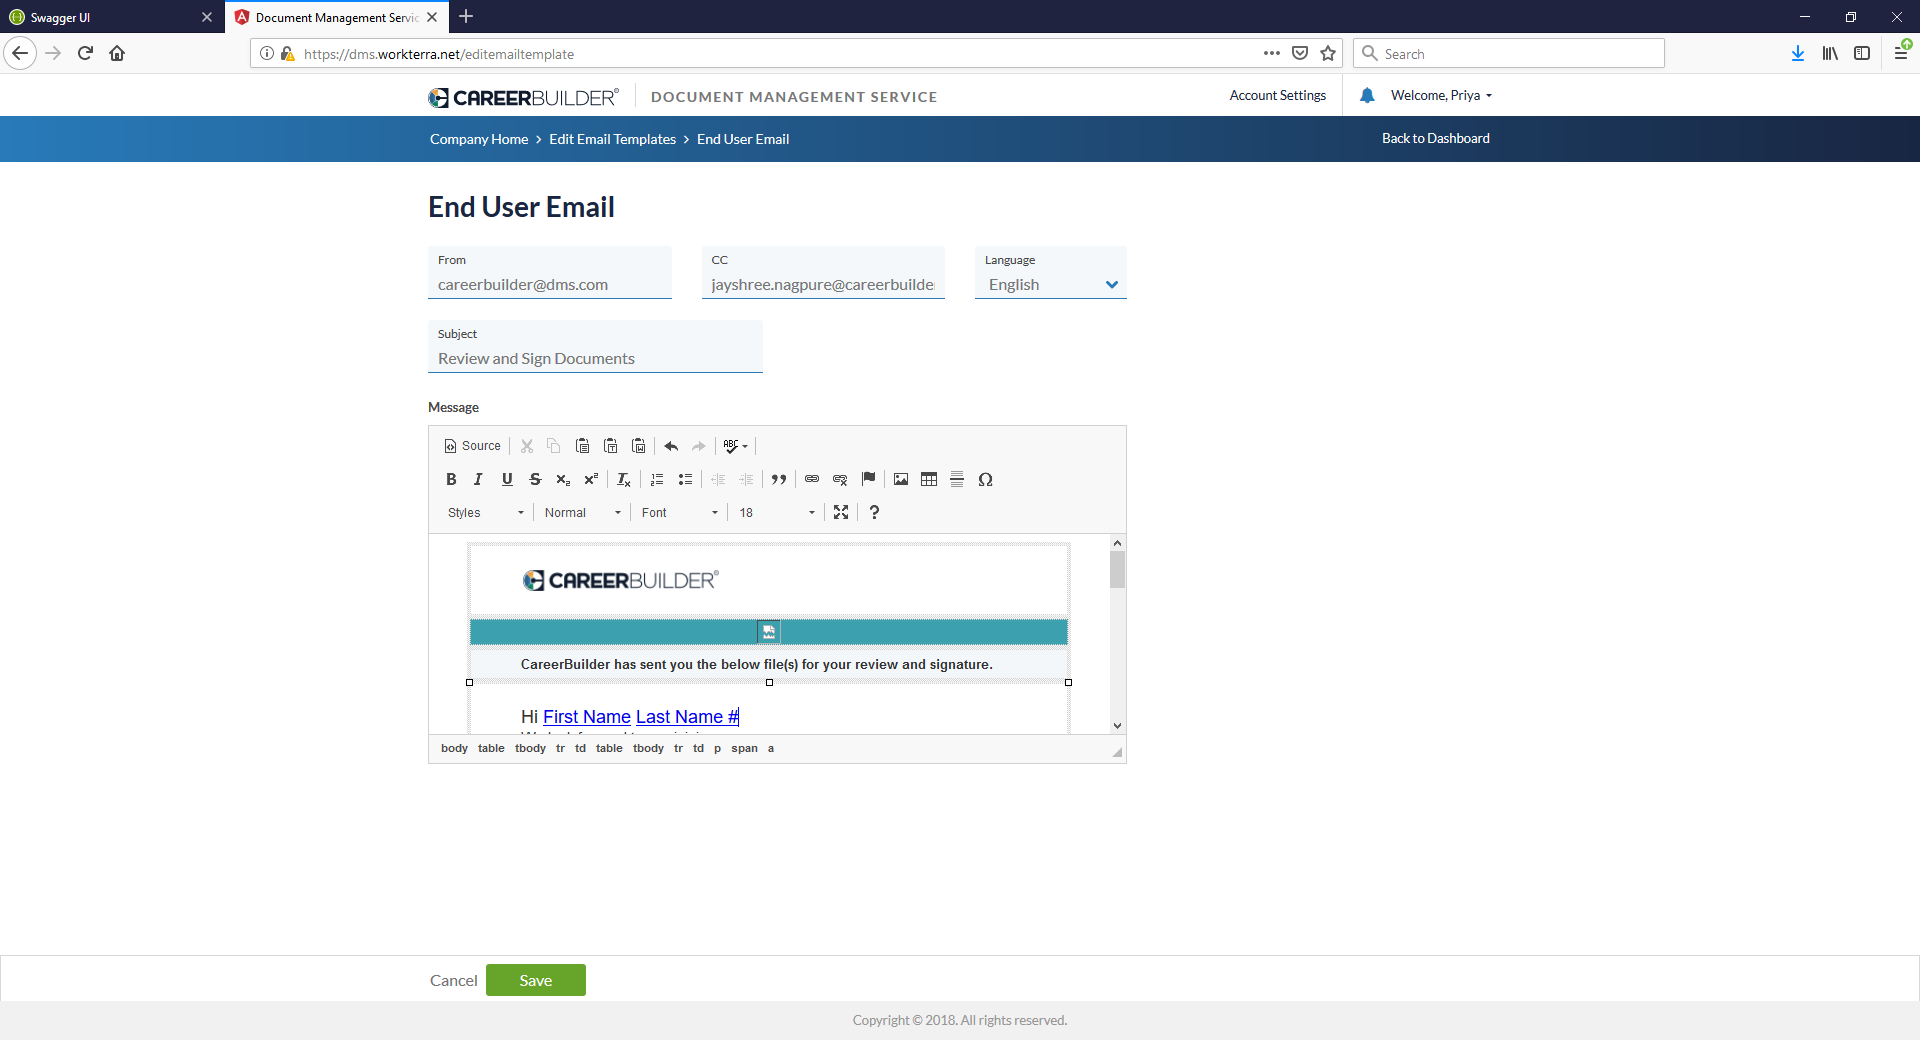This screenshot has width=1920, height=1040.
Task: Select the body element in path bar
Action: click(x=454, y=748)
